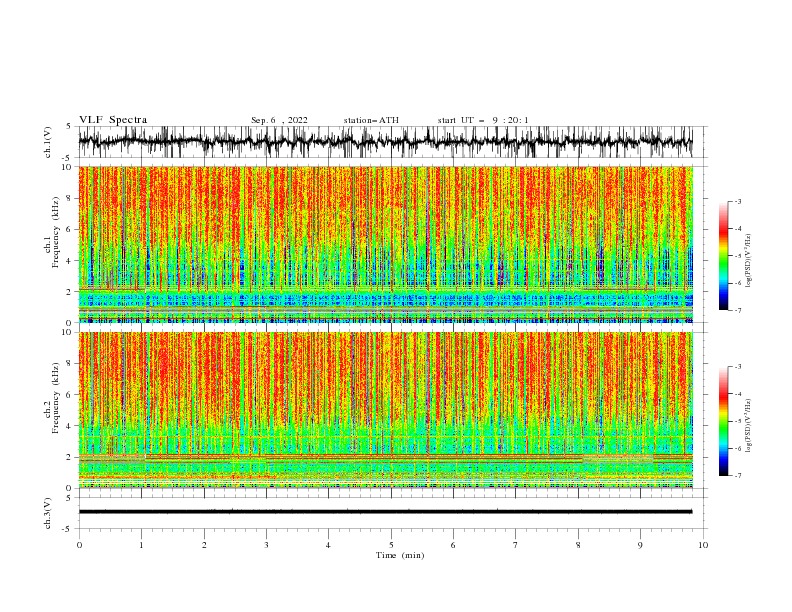Screen dimensions: 792x612
Task: Click the "4" kHz tick on ch.2 axis
Action: pyautogui.click(x=69, y=426)
